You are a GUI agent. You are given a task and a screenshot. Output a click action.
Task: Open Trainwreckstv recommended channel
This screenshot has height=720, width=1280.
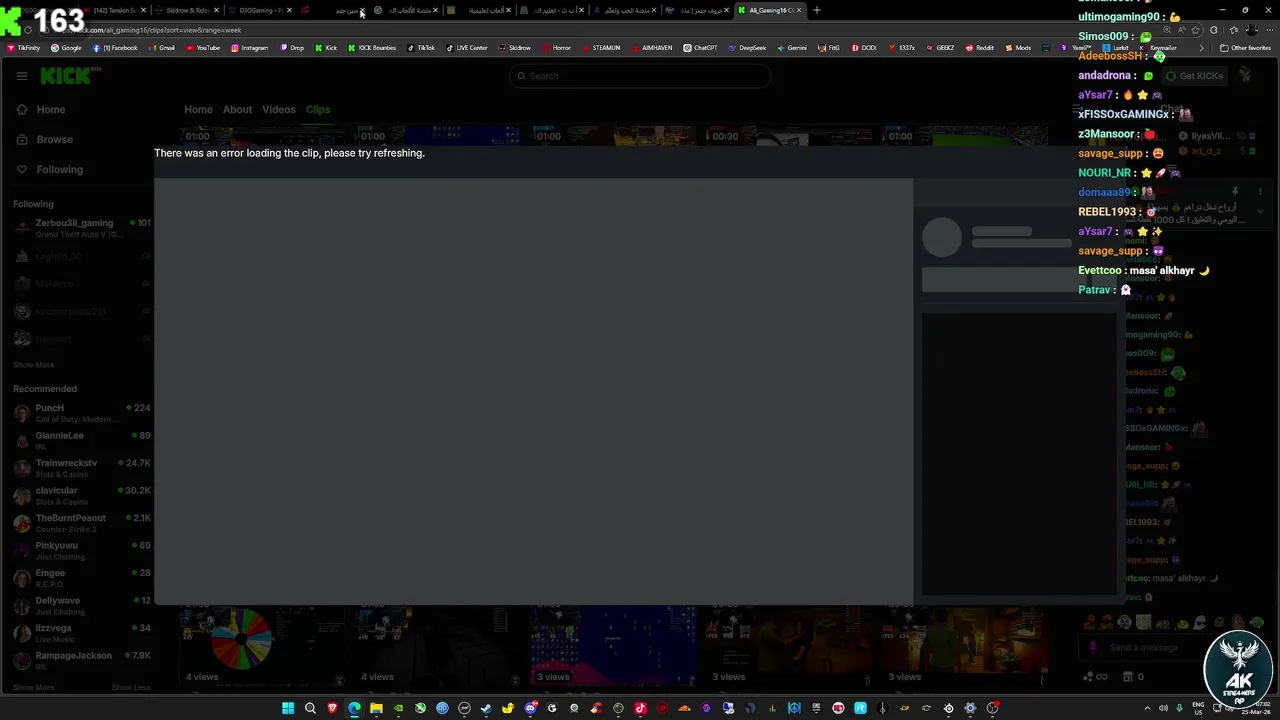click(x=80, y=468)
